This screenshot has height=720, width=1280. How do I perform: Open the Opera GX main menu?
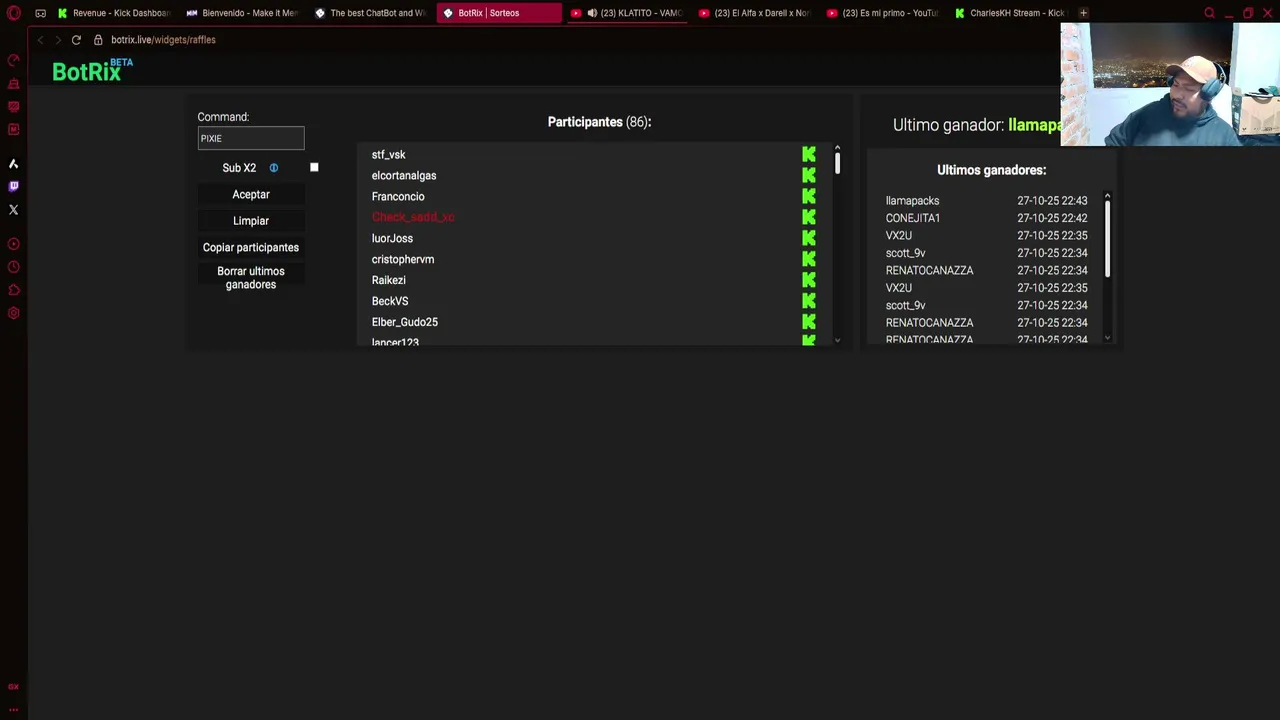click(14, 13)
